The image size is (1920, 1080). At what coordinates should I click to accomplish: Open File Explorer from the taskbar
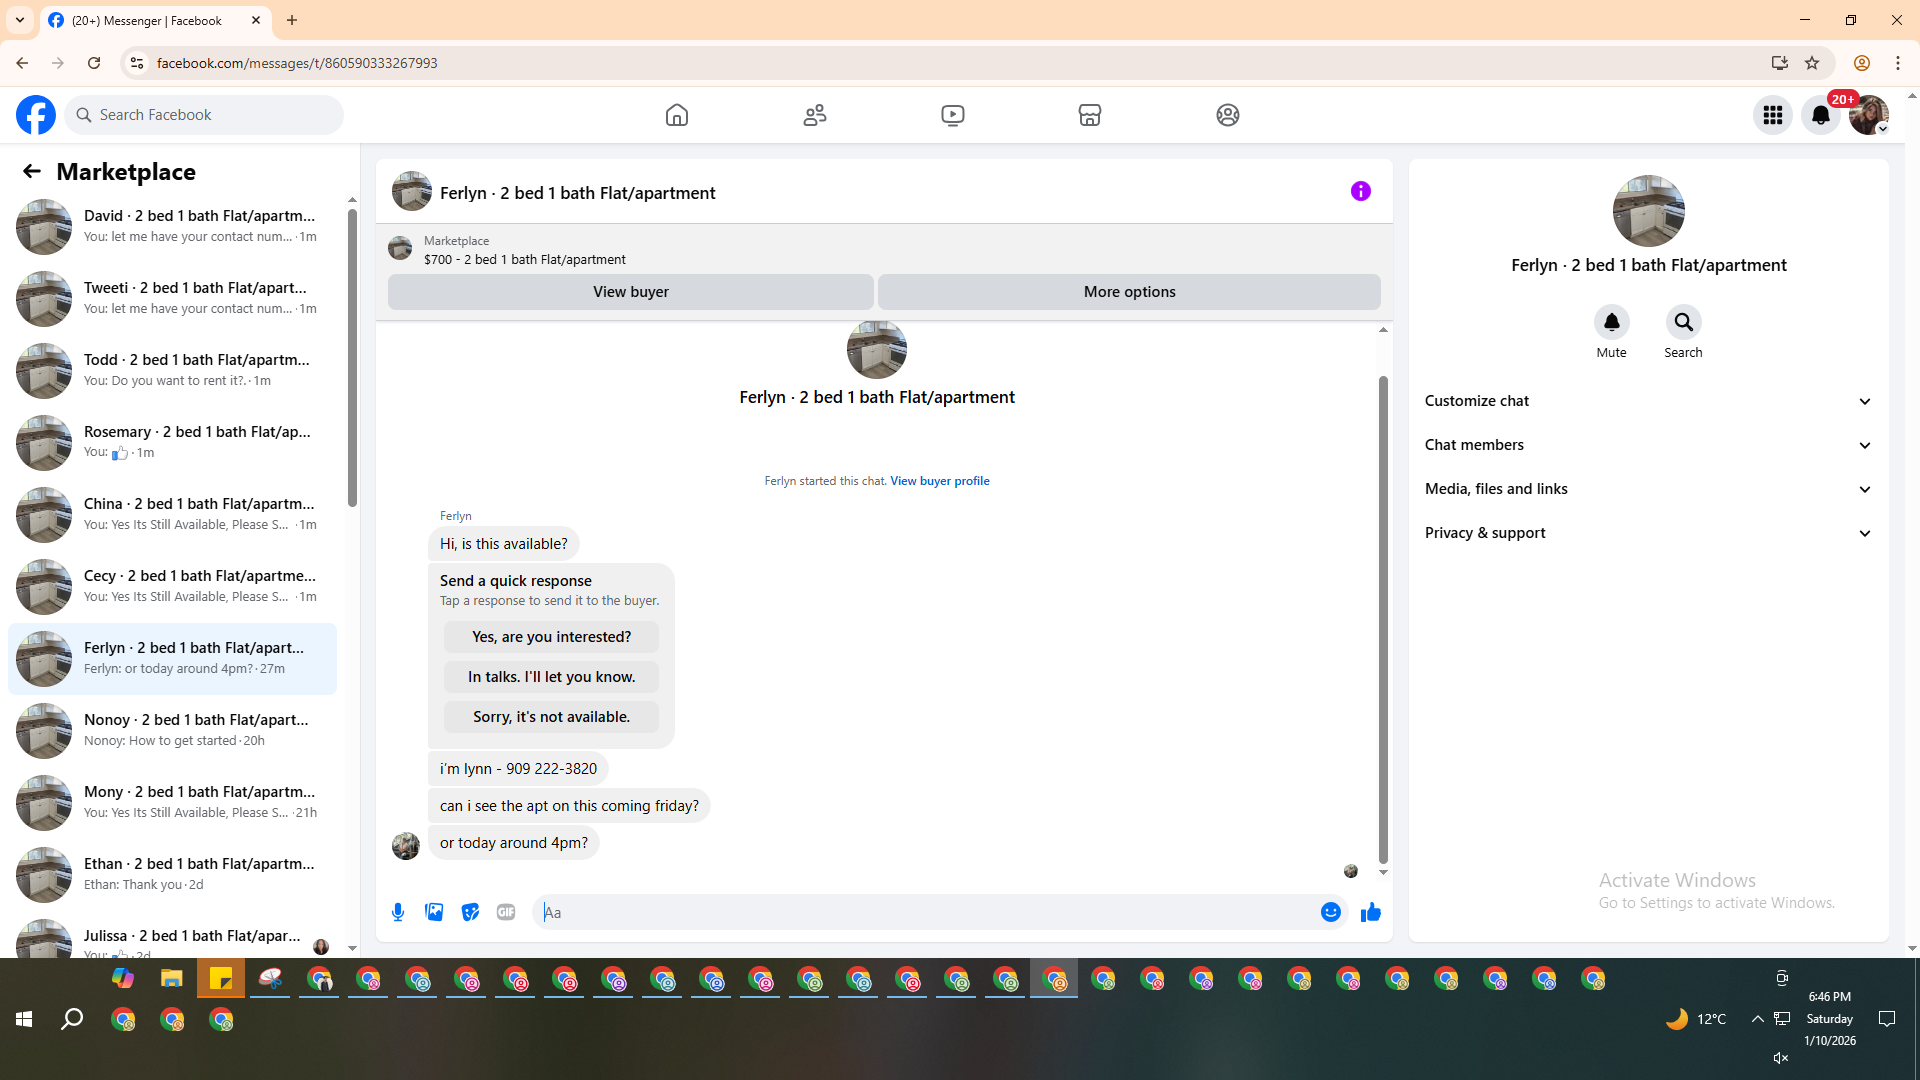(x=172, y=978)
